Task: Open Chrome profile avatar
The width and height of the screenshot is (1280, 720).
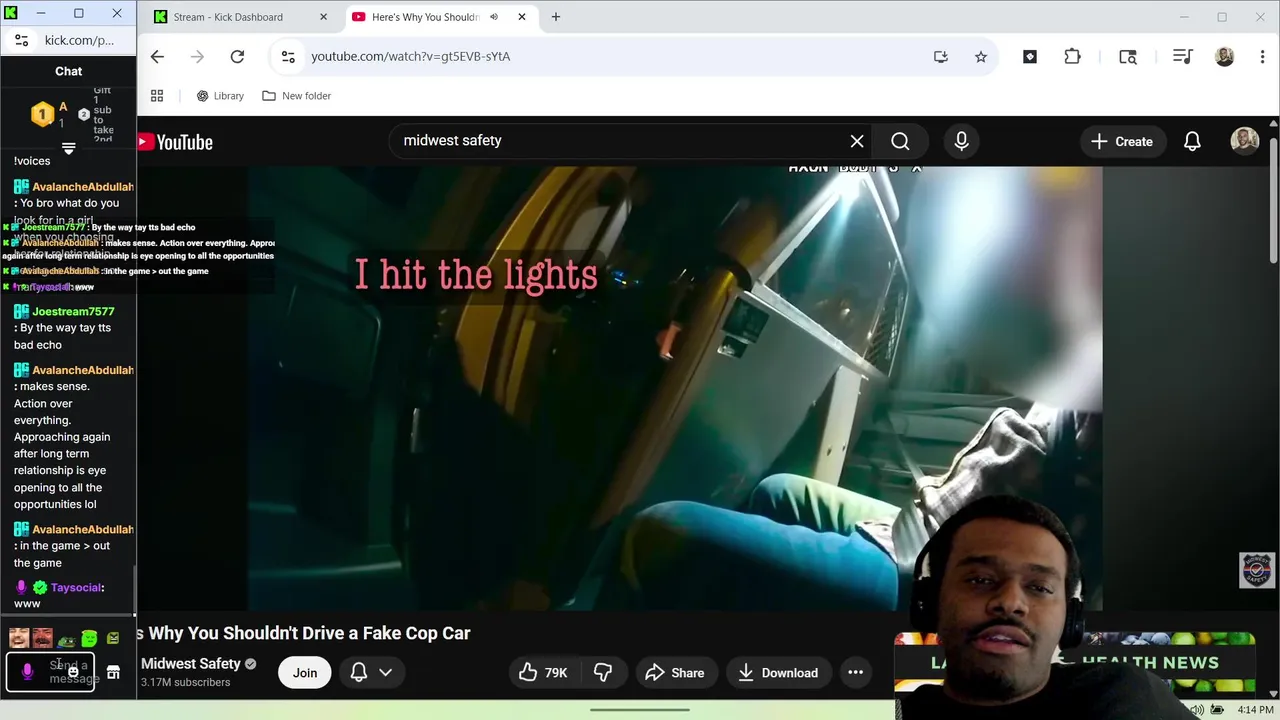Action: (x=1224, y=56)
